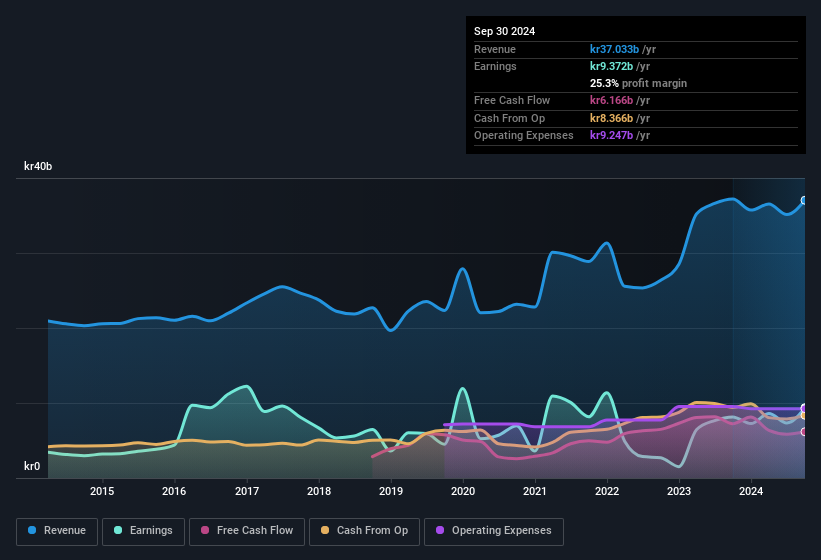The image size is (821, 560).
Task: Click the teal Earnings legend dot
Action: pyautogui.click(x=118, y=530)
